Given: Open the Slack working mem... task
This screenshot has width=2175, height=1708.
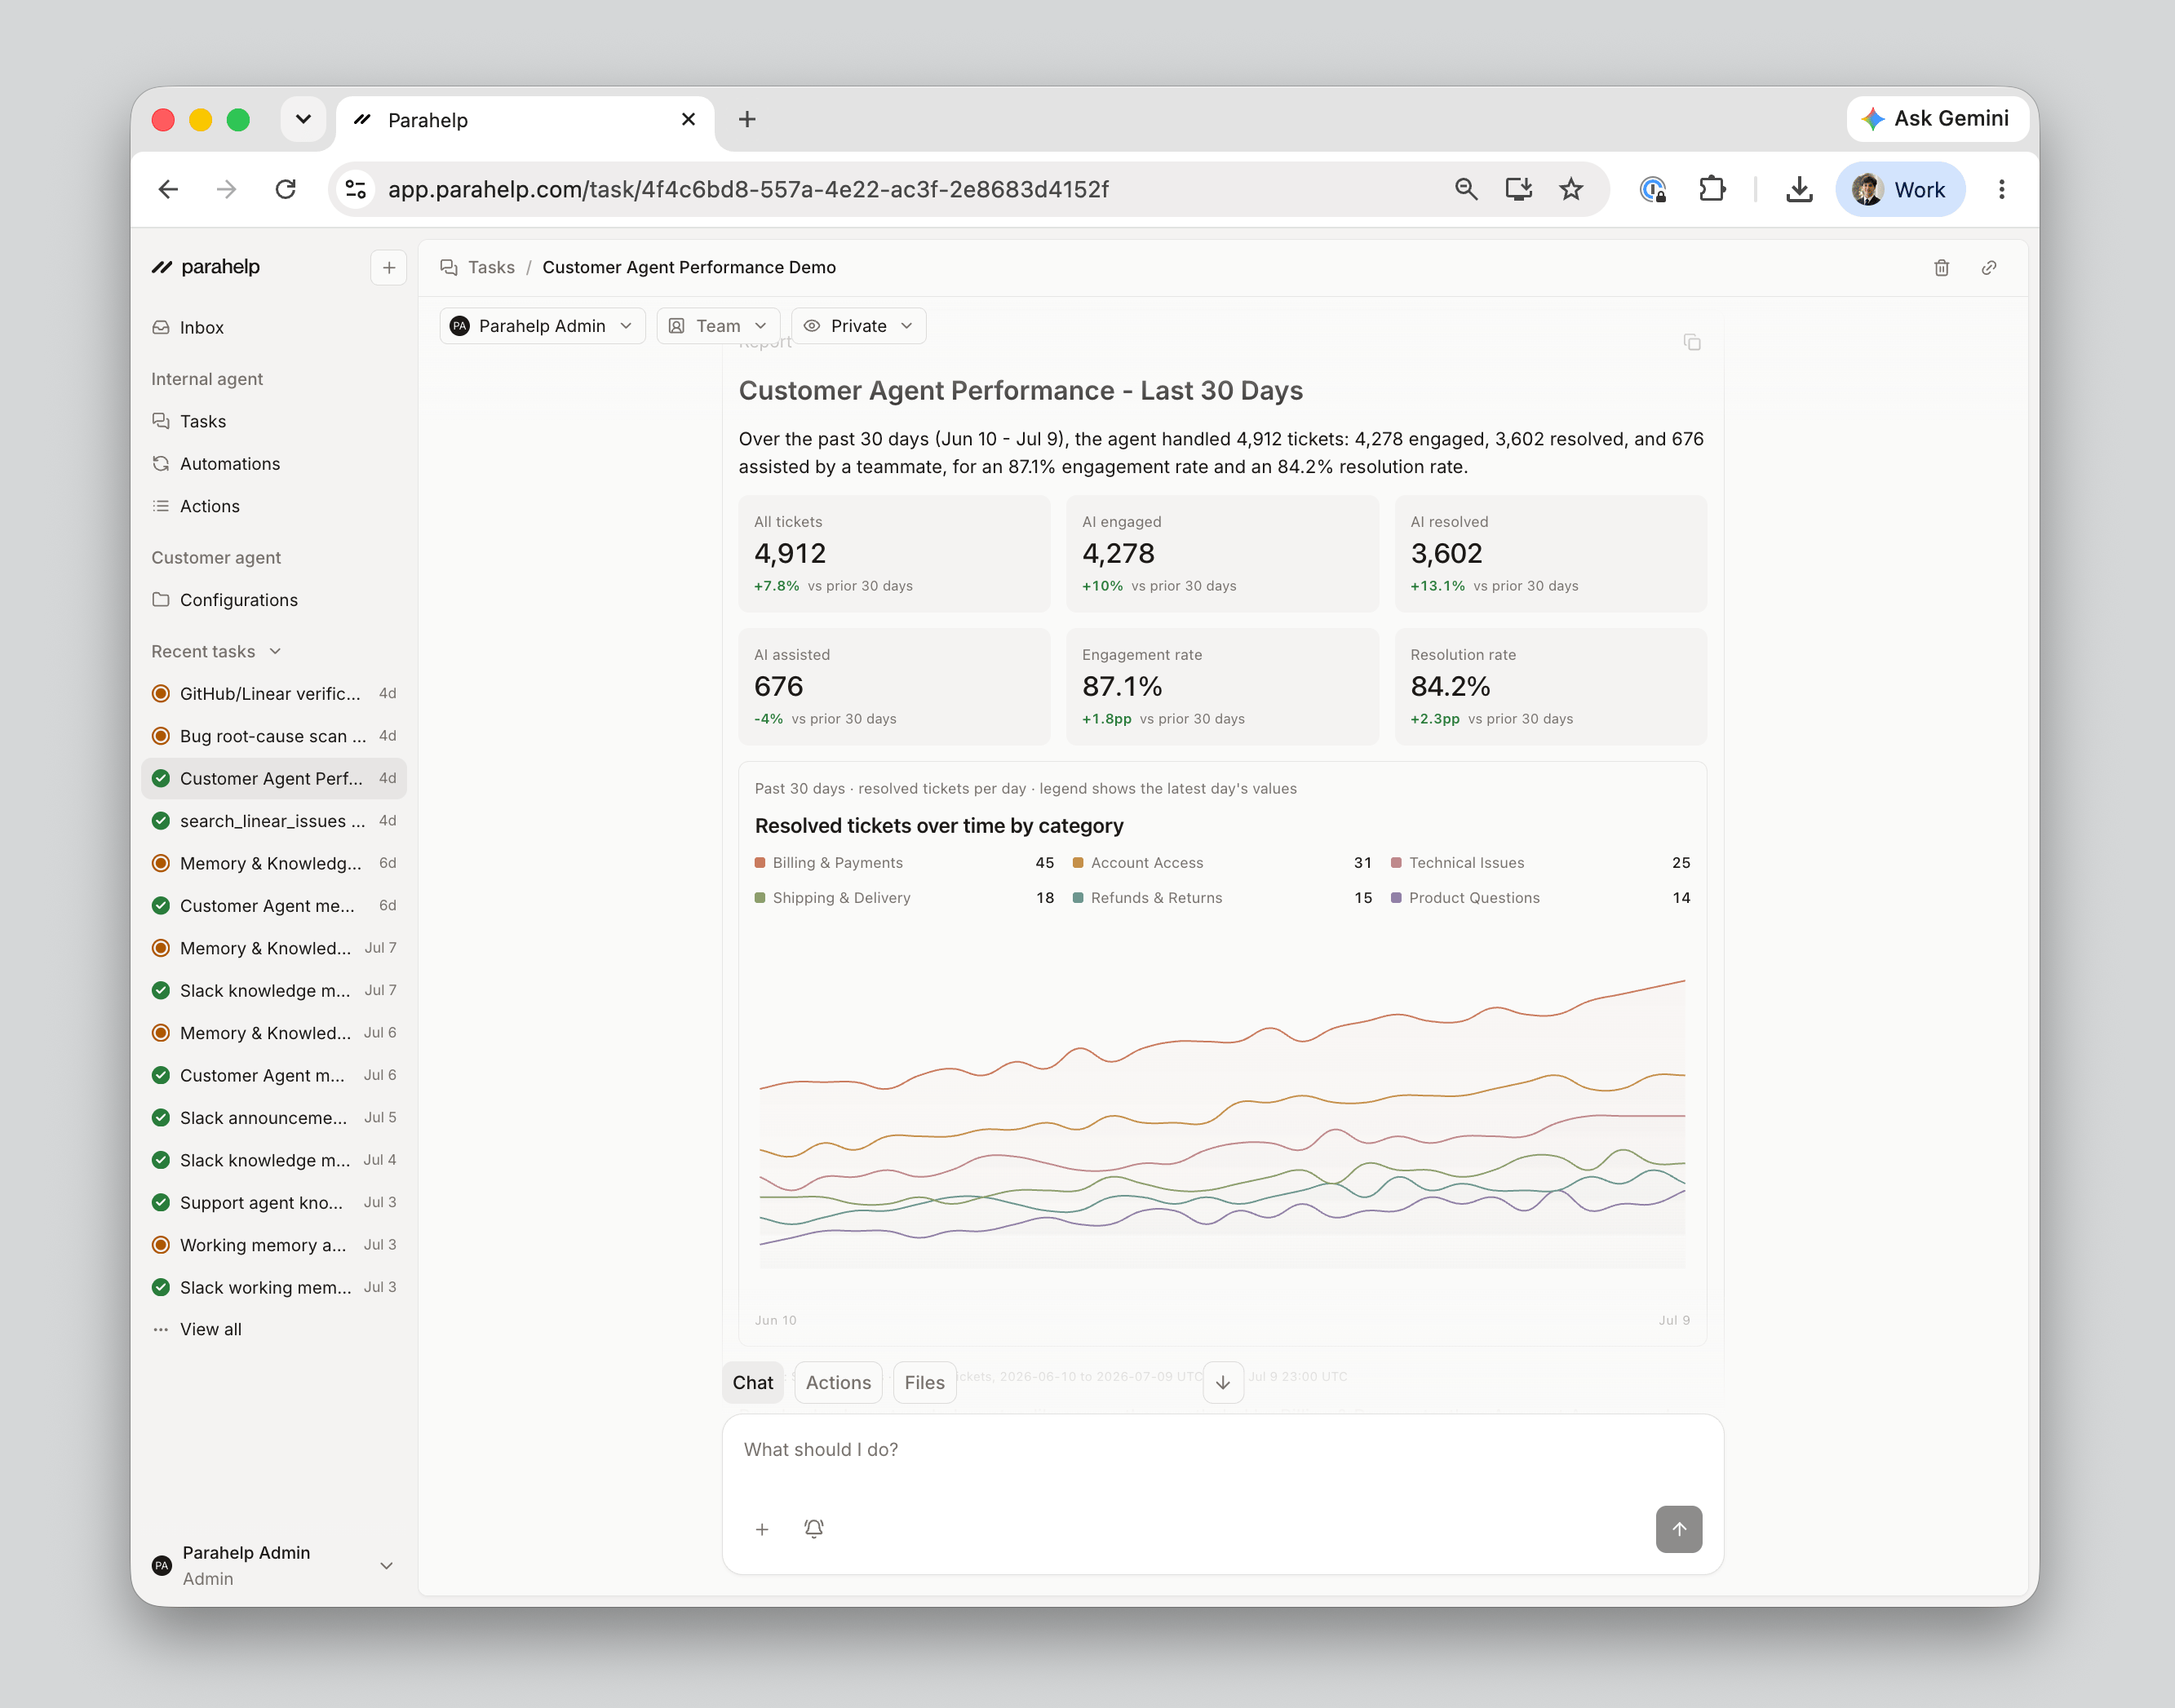Looking at the screenshot, I should pyautogui.click(x=273, y=1287).
